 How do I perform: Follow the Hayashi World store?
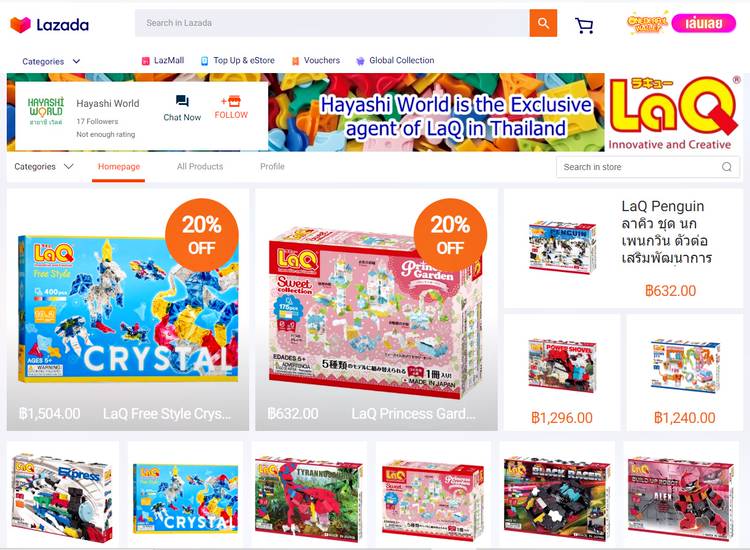[x=231, y=108]
